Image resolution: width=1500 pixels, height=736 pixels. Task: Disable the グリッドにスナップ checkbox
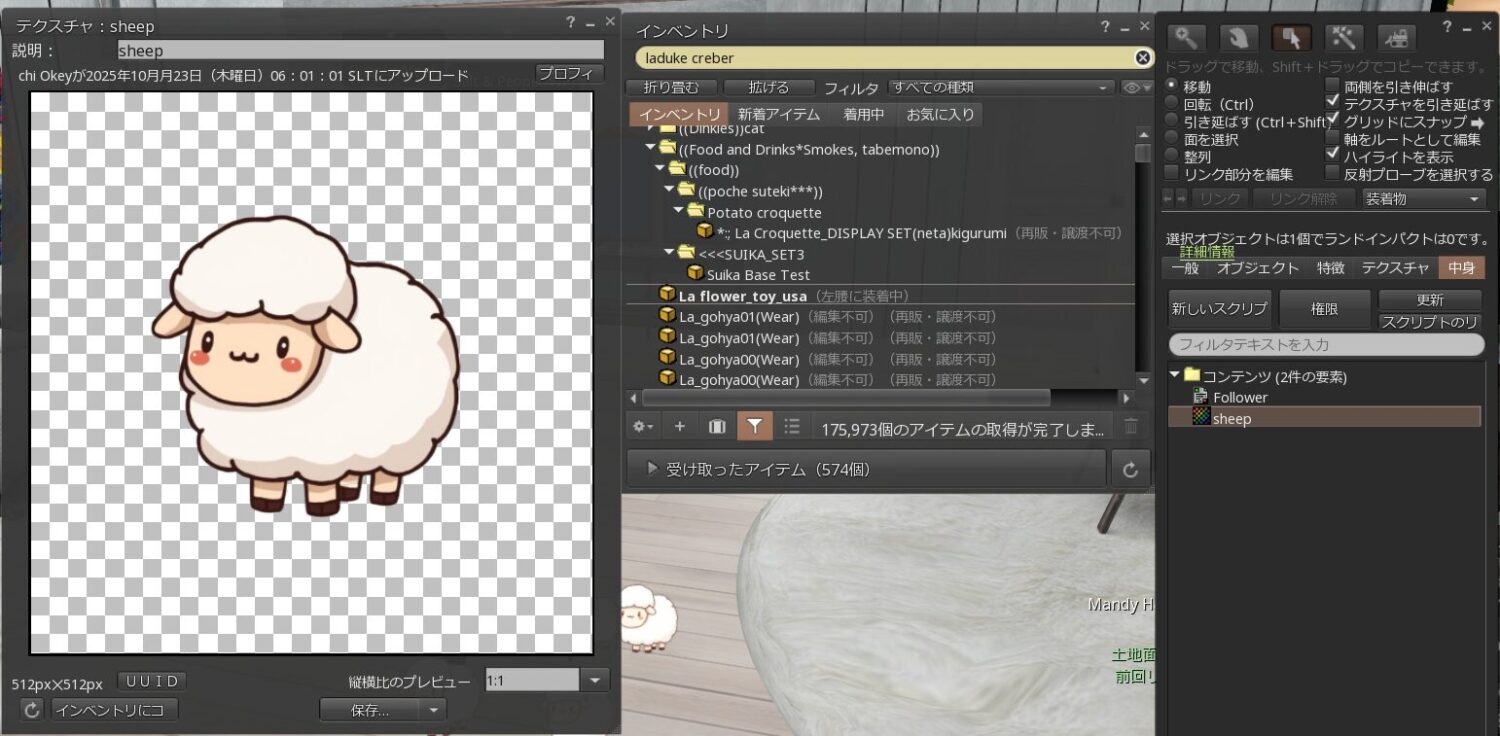(1332, 120)
